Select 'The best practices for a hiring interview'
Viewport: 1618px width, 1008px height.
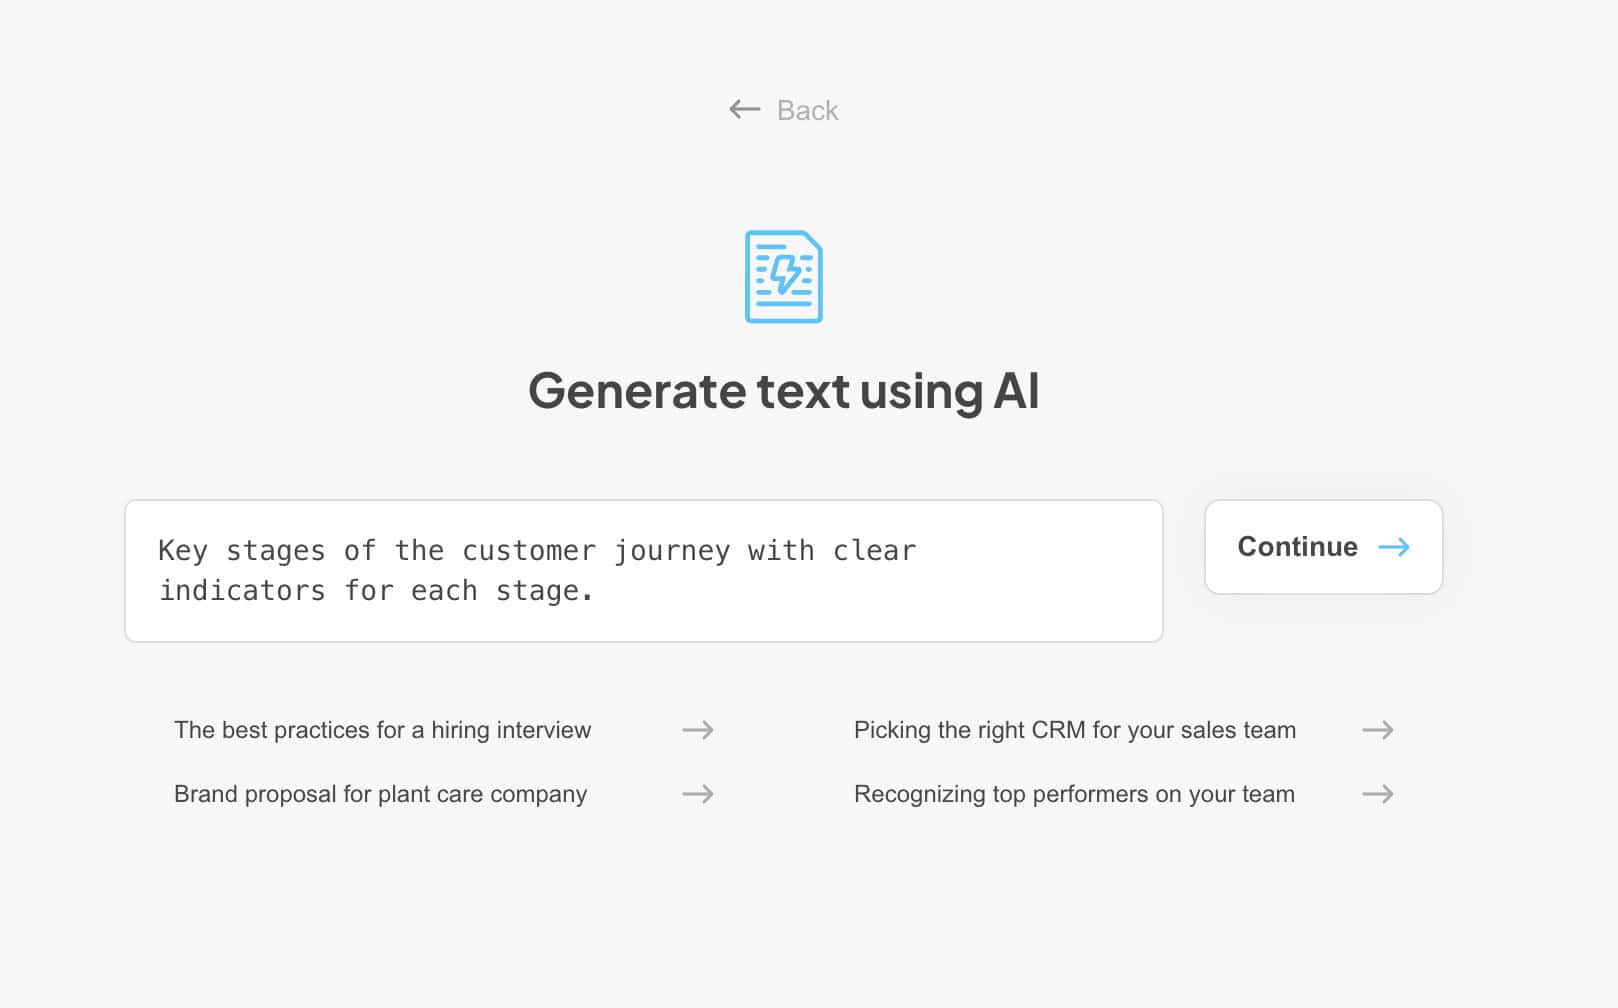point(383,730)
